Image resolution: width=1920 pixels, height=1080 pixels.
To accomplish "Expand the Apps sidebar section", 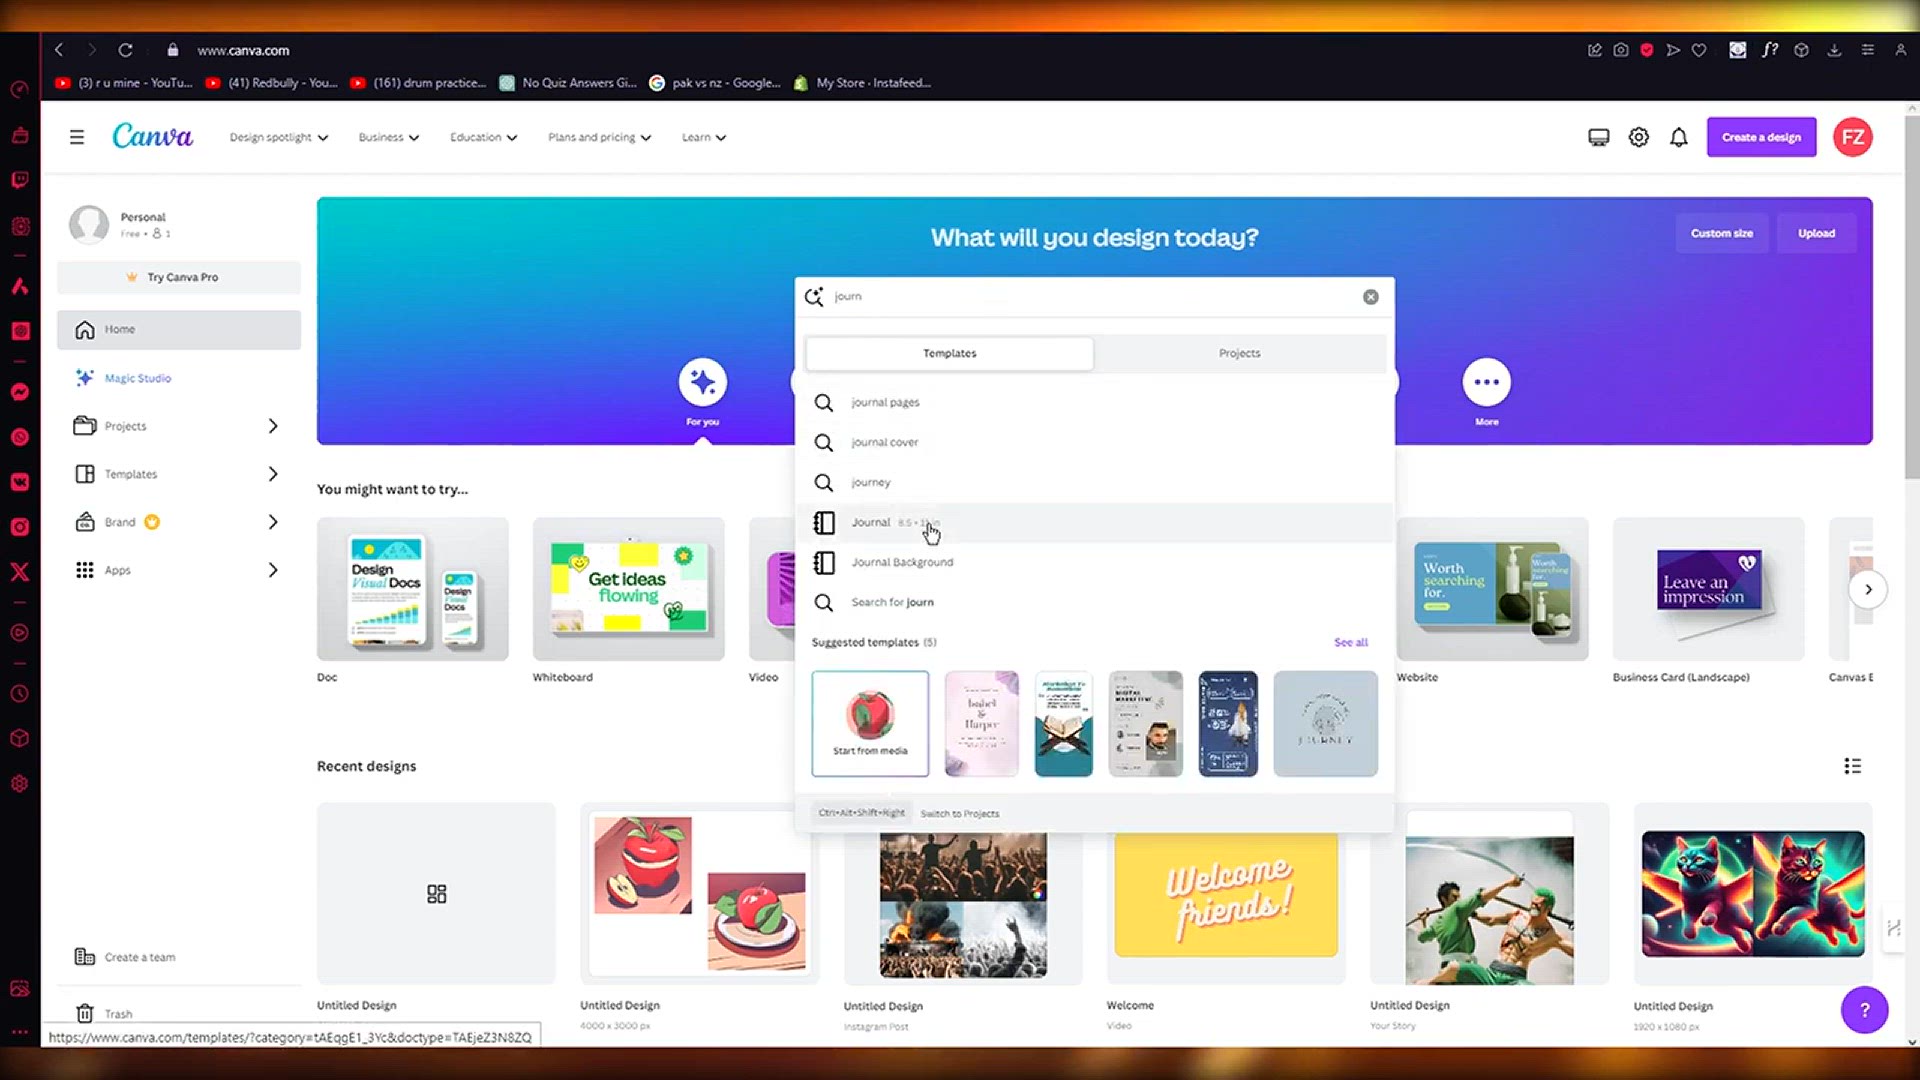I will pyautogui.click(x=273, y=570).
